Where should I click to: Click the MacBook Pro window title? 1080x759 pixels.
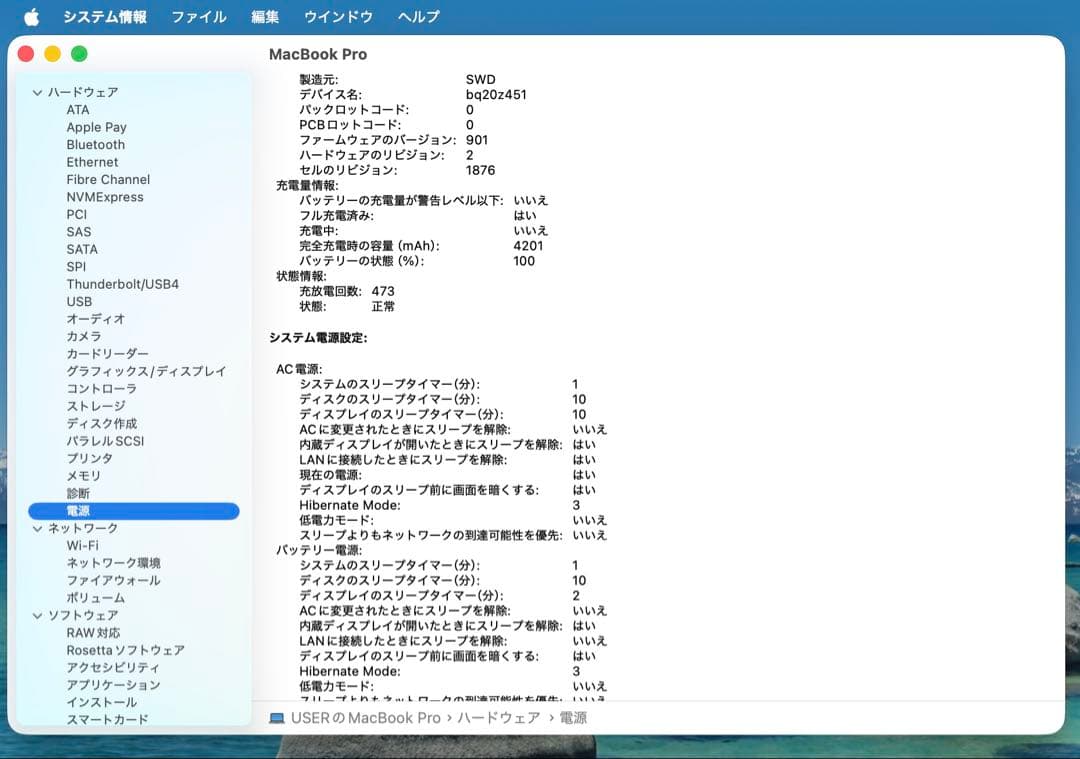tap(318, 54)
